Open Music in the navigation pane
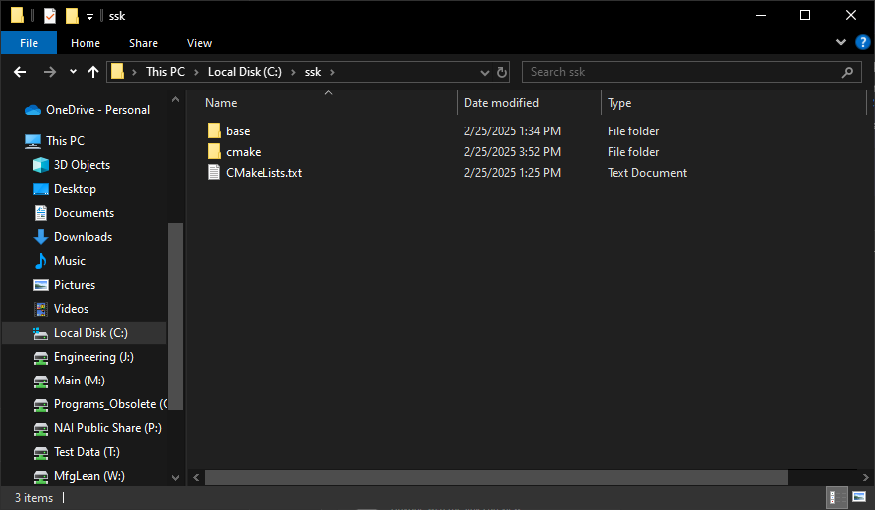 [x=70, y=261]
